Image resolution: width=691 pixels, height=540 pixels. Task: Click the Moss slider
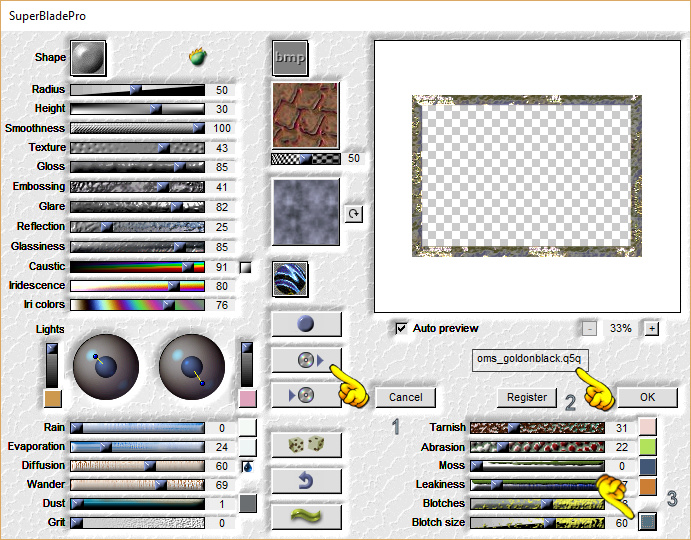coord(537,466)
